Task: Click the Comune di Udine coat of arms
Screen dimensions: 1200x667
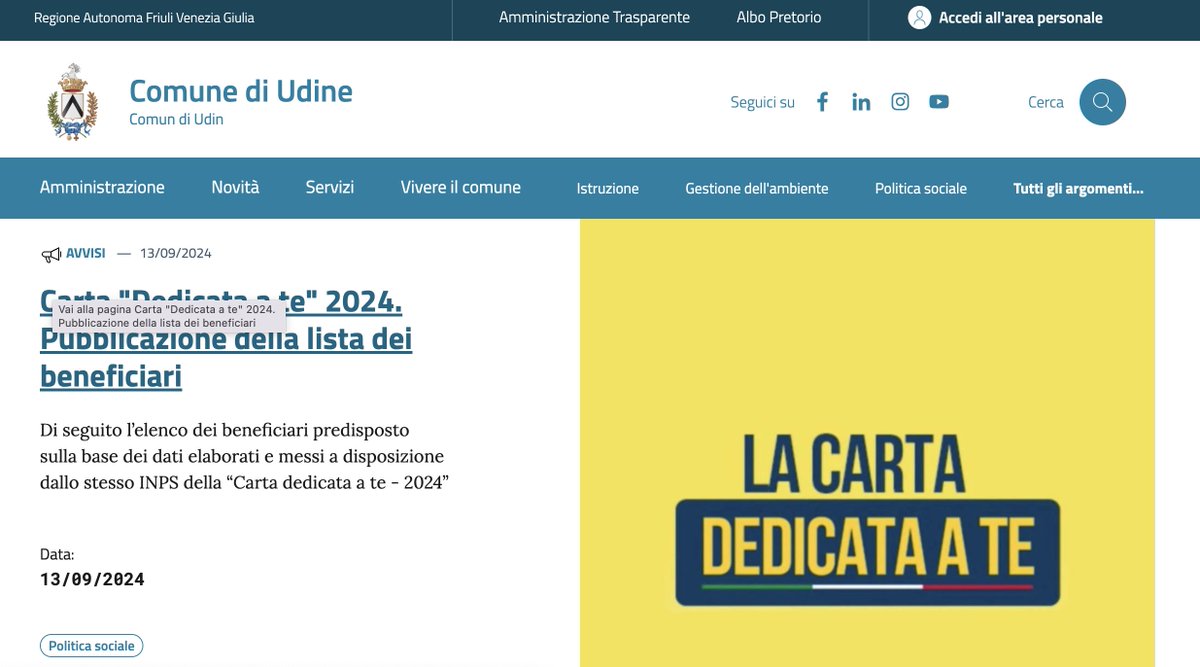Action: tap(71, 100)
